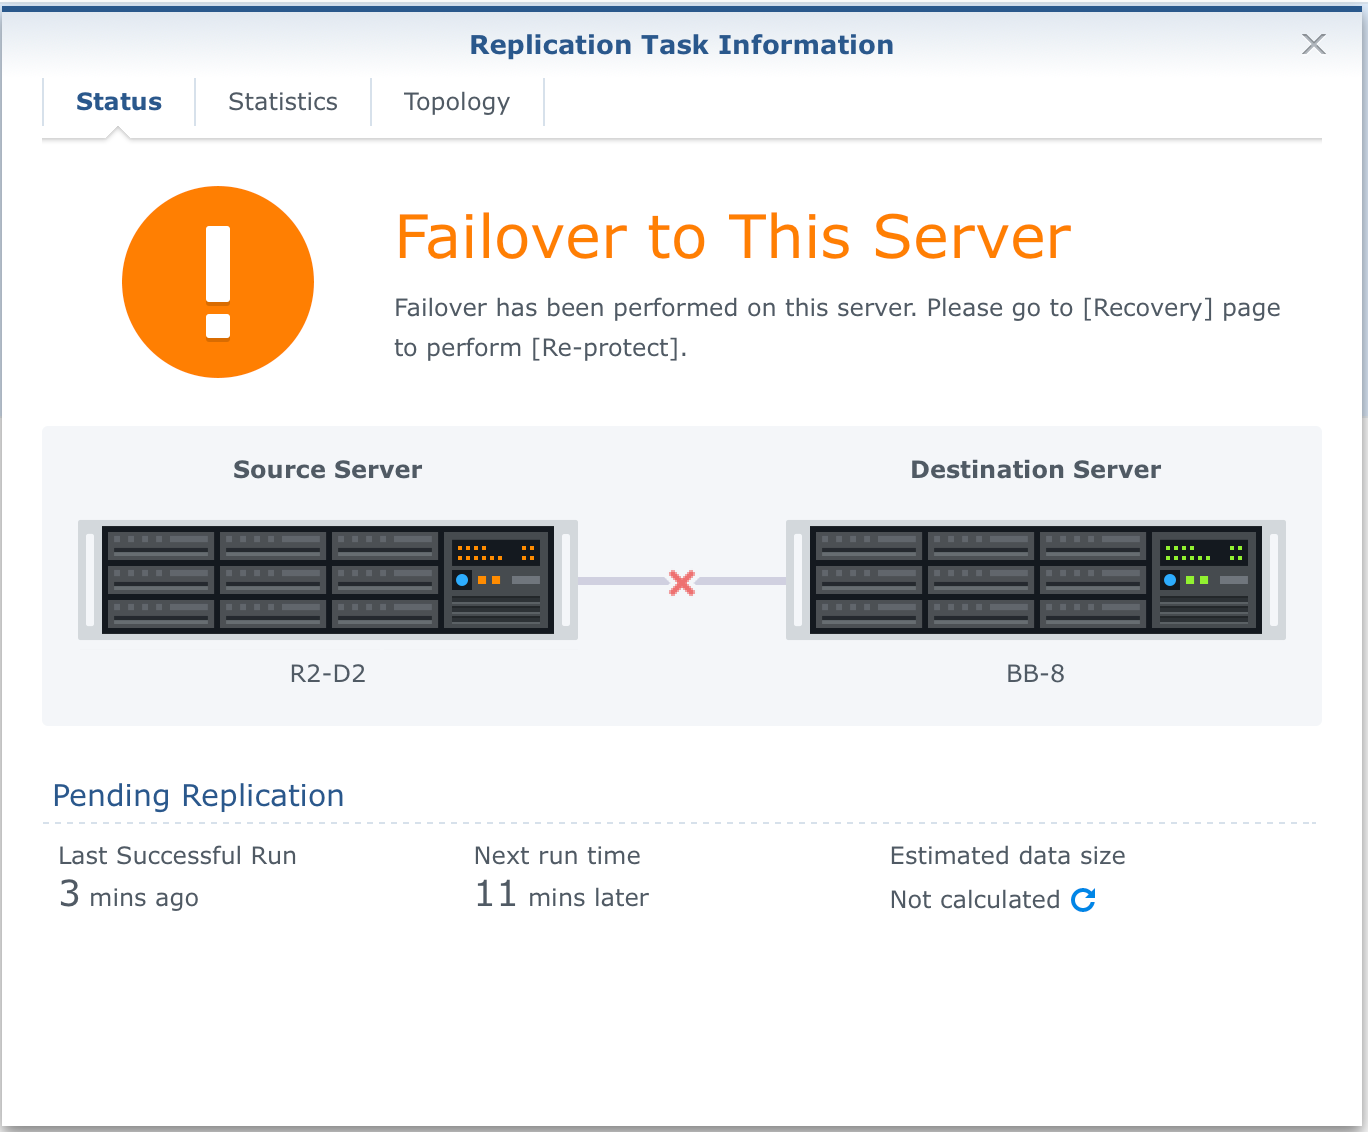
Task: Click the 11 mins later value
Action: (x=562, y=896)
